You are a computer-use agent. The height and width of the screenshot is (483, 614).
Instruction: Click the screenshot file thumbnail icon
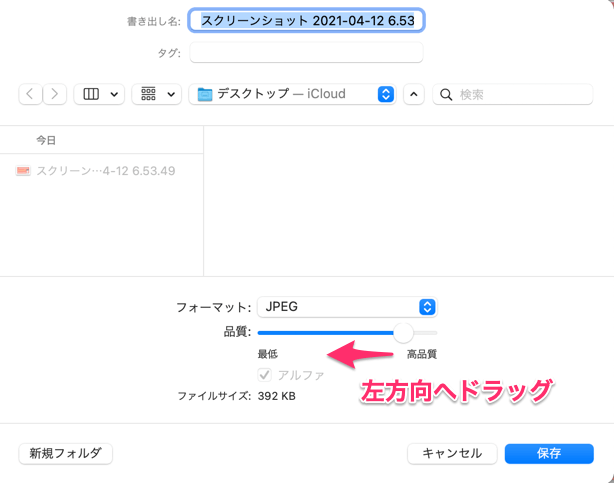click(23, 171)
